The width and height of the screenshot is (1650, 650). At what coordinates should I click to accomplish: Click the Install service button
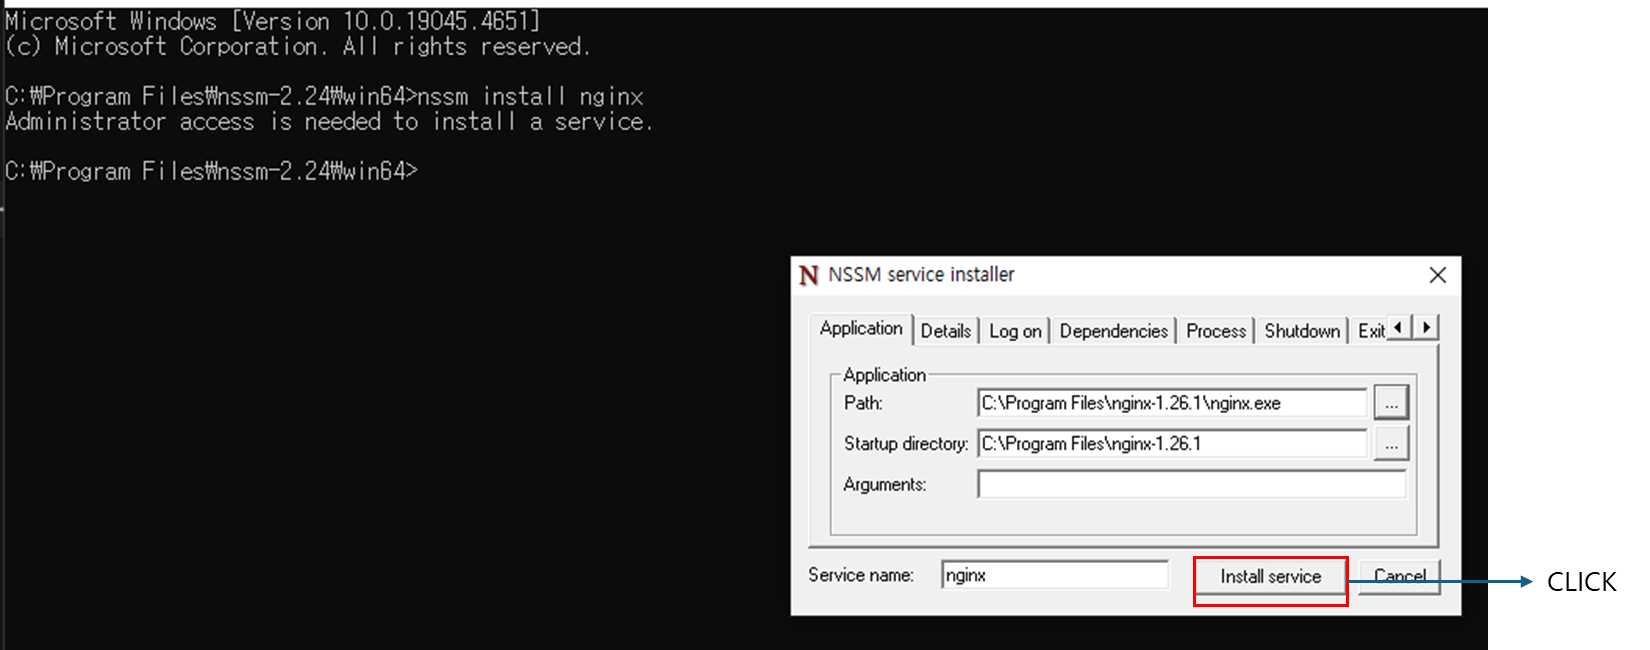[x=1270, y=577]
